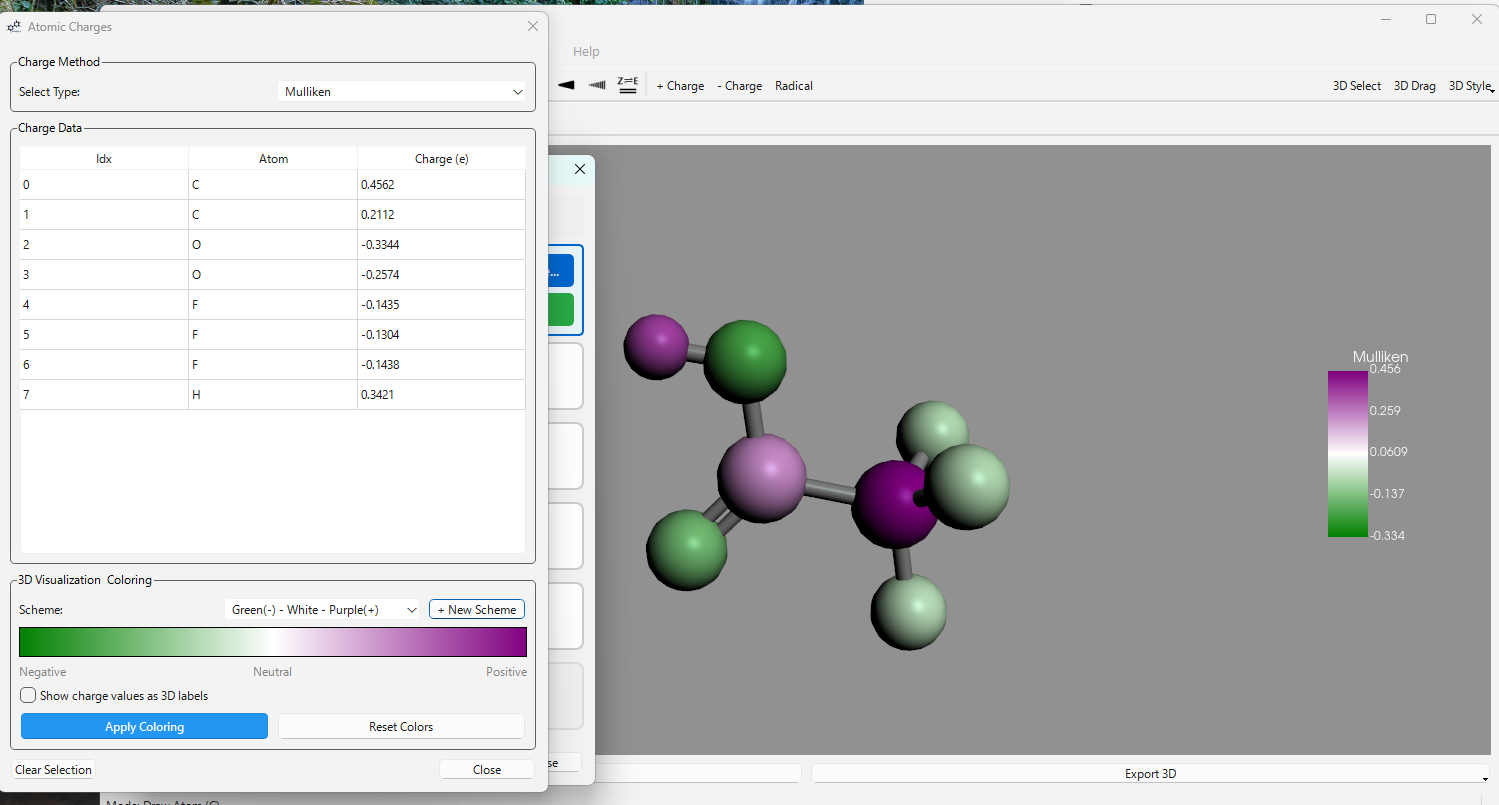
Task: Select the charge value 0.4562
Action: (441, 185)
